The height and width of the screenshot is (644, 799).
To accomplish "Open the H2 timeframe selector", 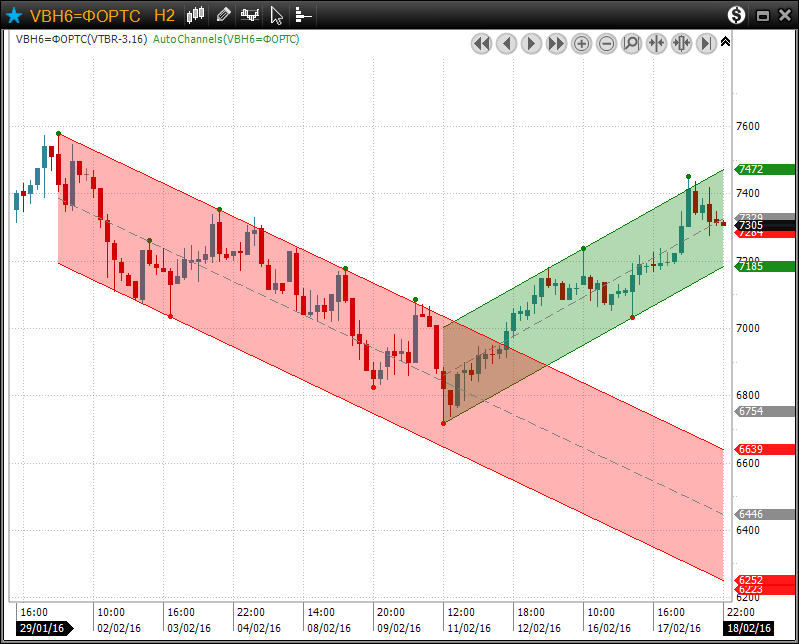I will [165, 15].
